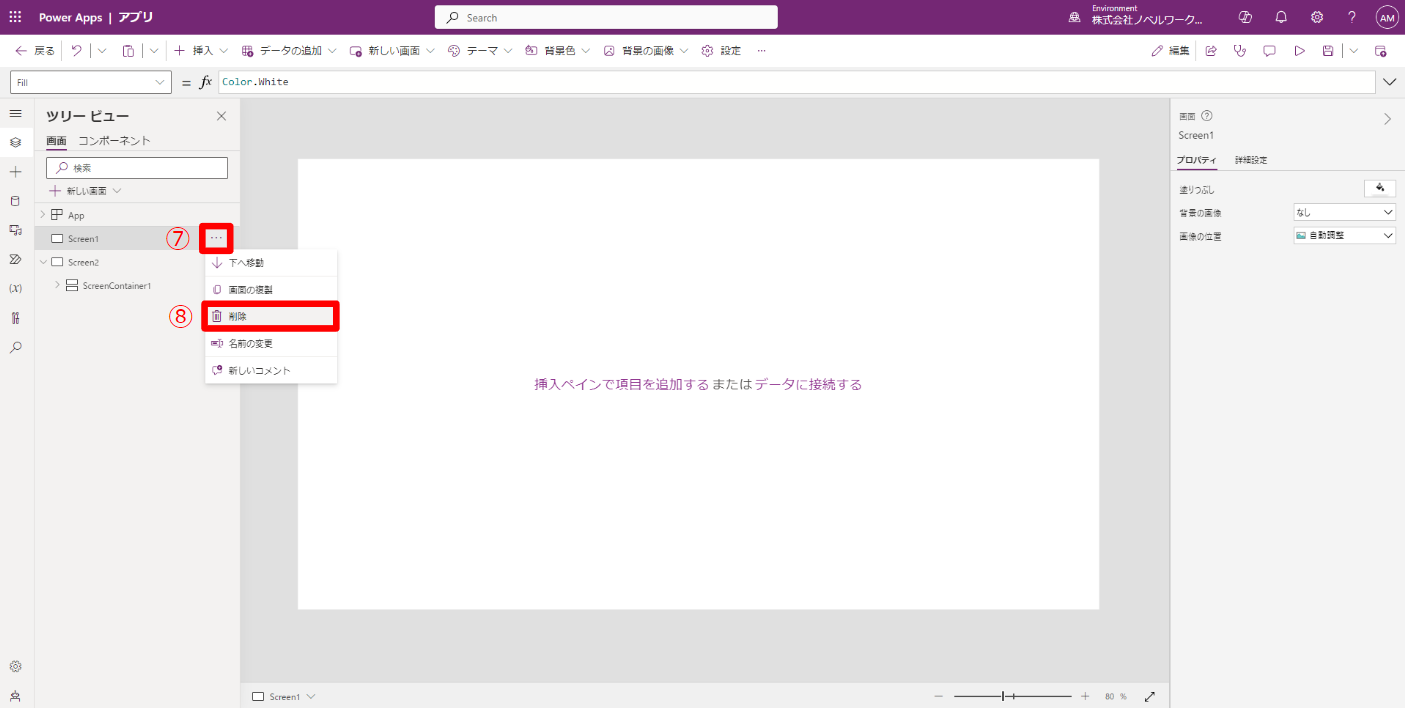
Task: Fit the canvas to window with the expand icon
Action: pyautogui.click(x=1150, y=696)
